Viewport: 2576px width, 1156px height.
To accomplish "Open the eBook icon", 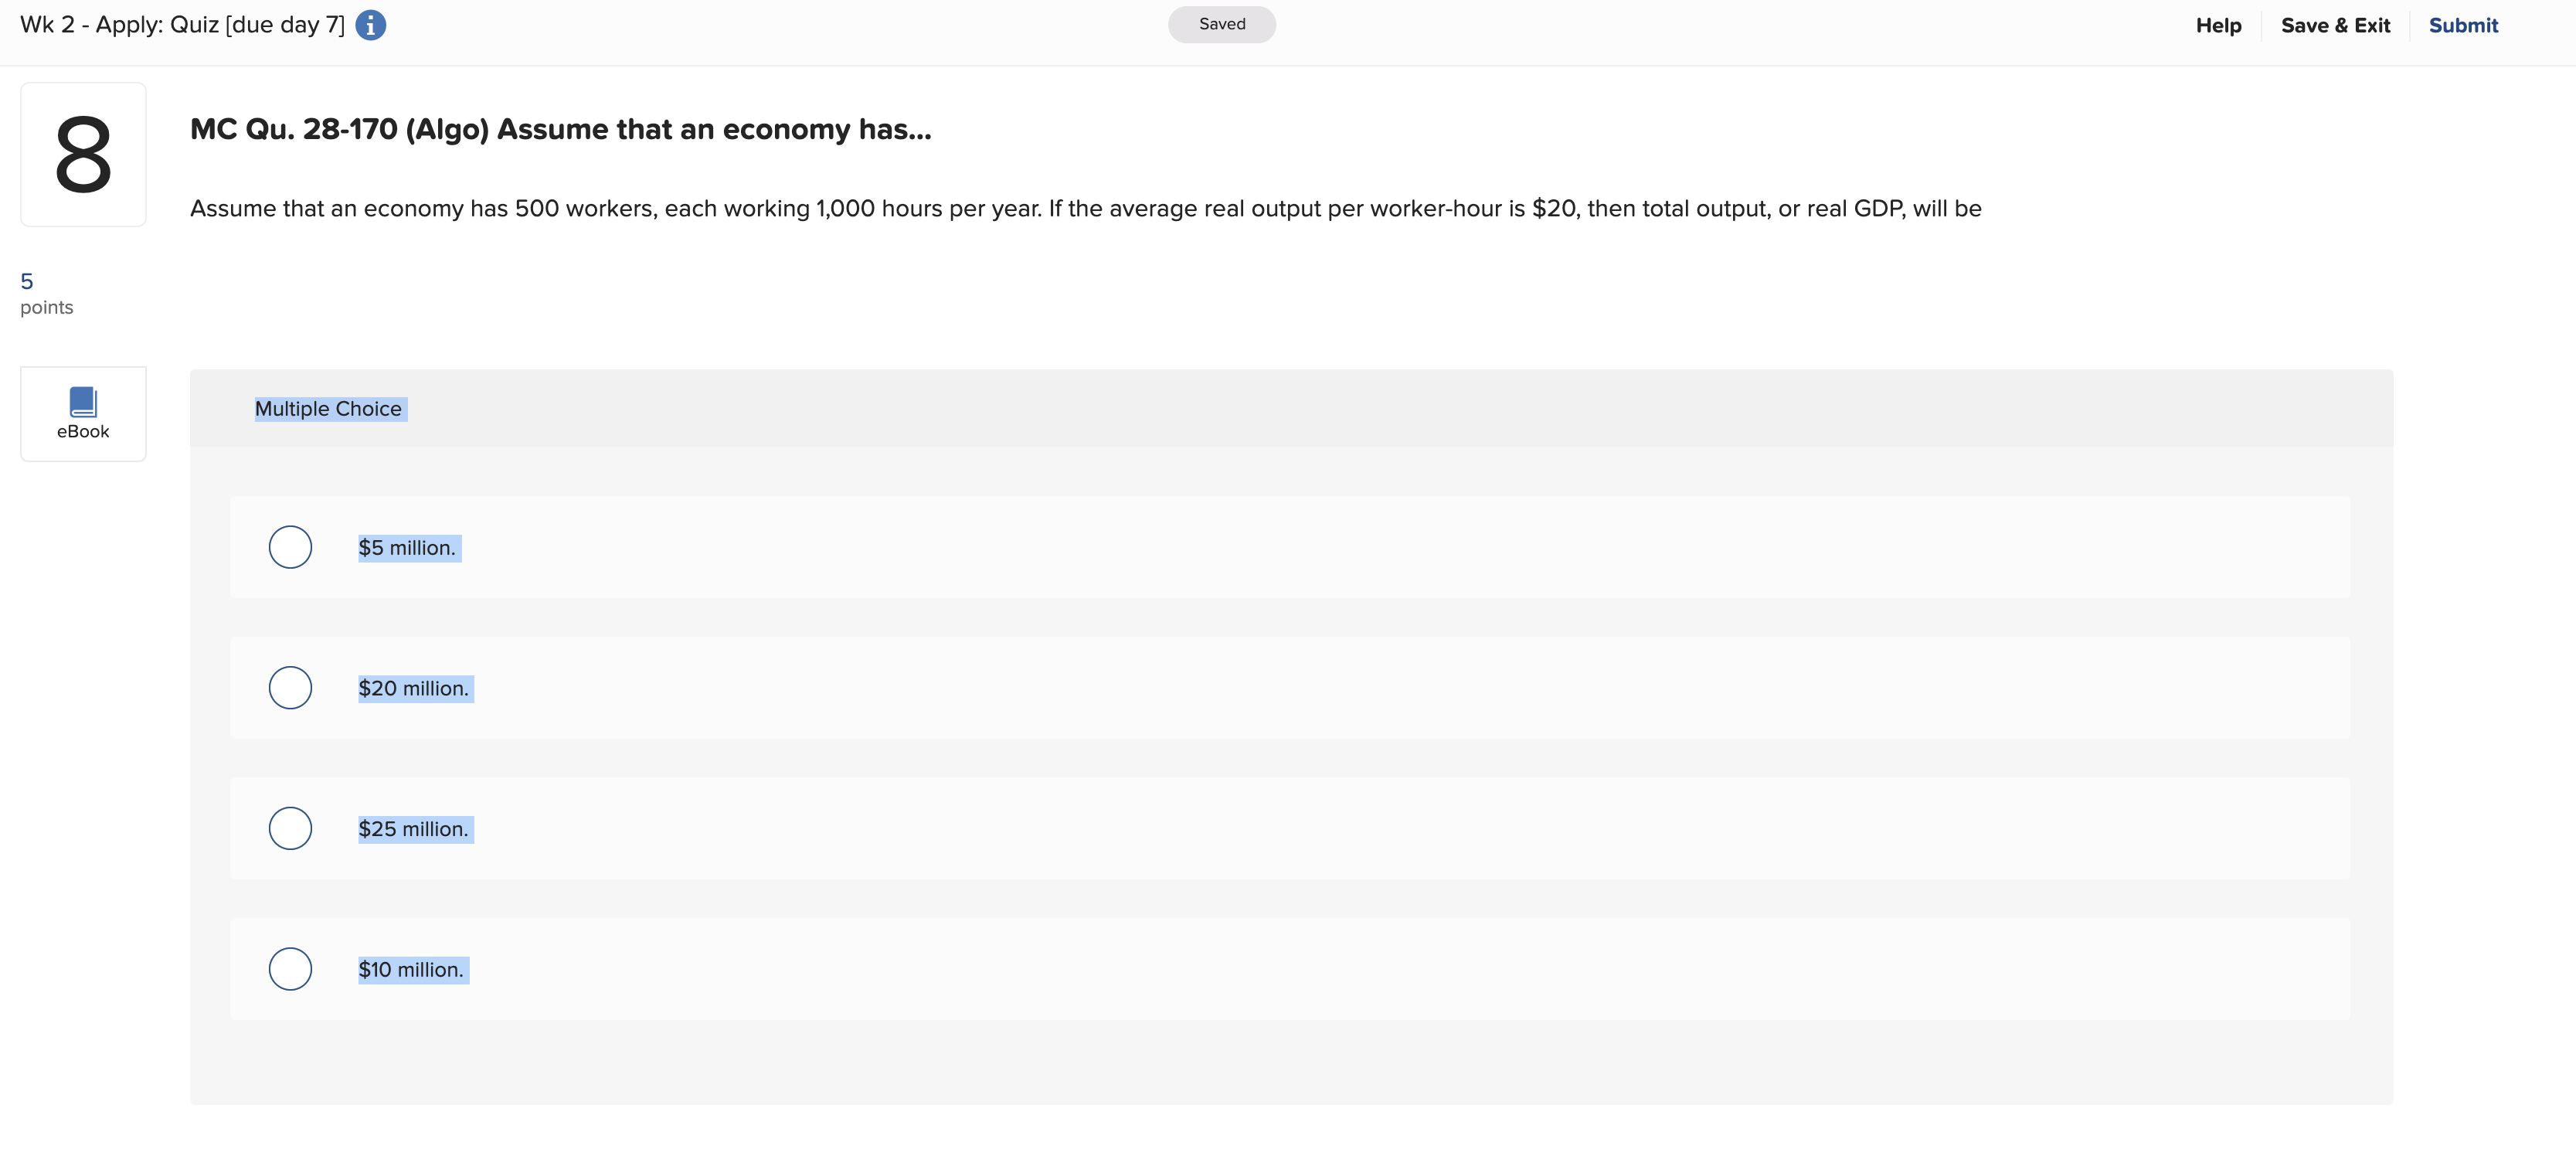I will click(x=83, y=413).
